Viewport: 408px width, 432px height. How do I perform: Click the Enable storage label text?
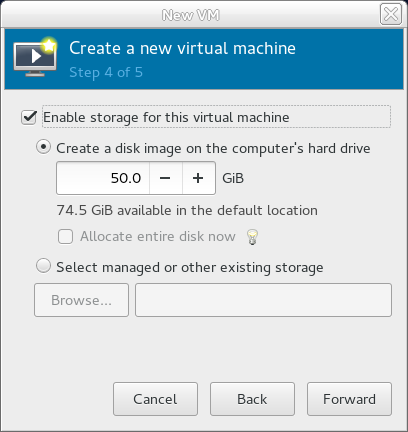point(166,117)
